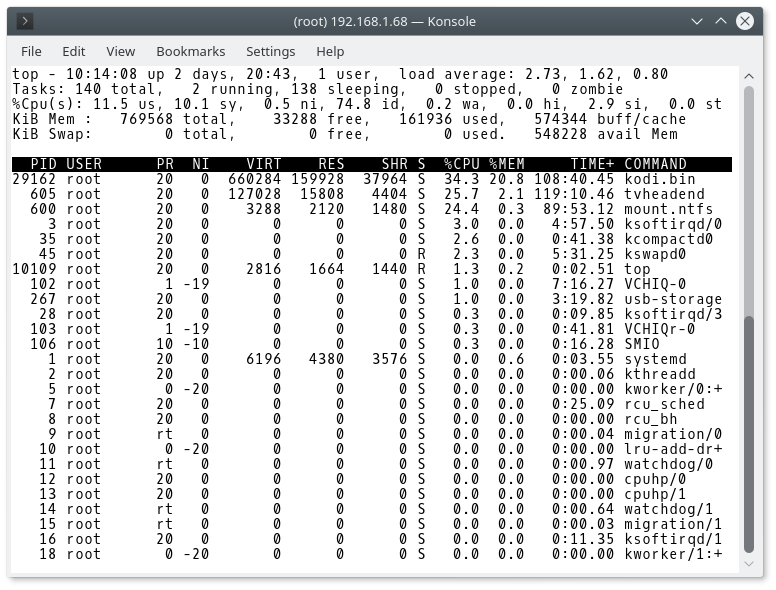Open the Settings menu
Viewport: 776px width, 590px height.
(270, 51)
